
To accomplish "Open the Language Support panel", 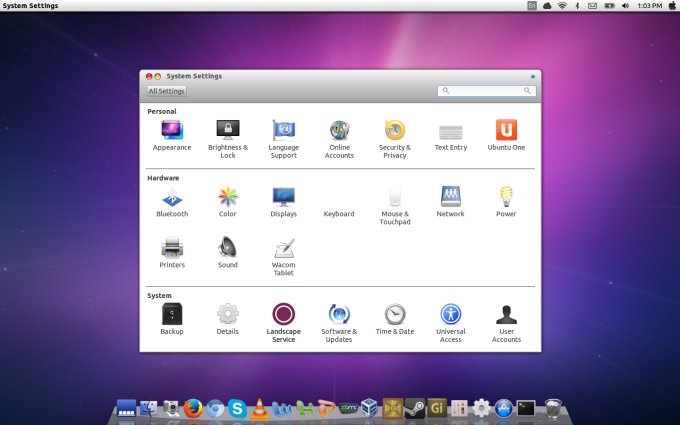I will point(283,131).
